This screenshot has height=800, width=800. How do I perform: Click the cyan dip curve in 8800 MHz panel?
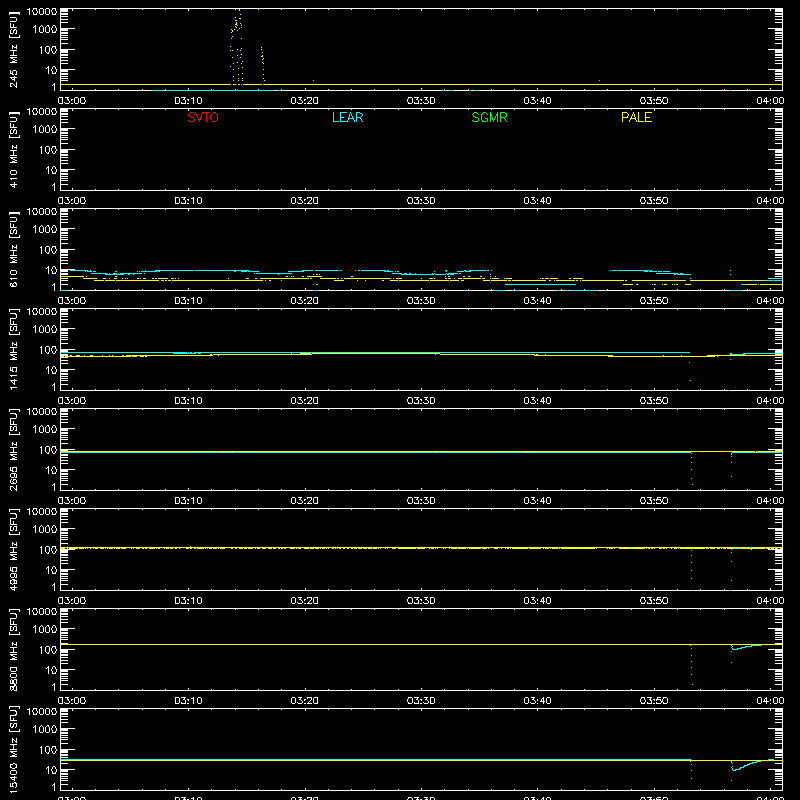745,647
